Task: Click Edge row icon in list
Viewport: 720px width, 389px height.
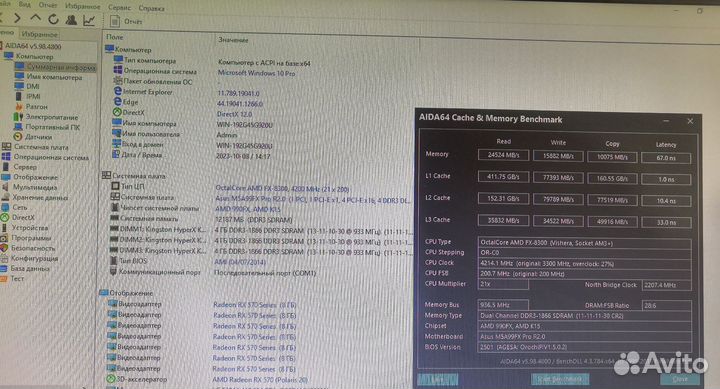Action: (118, 102)
